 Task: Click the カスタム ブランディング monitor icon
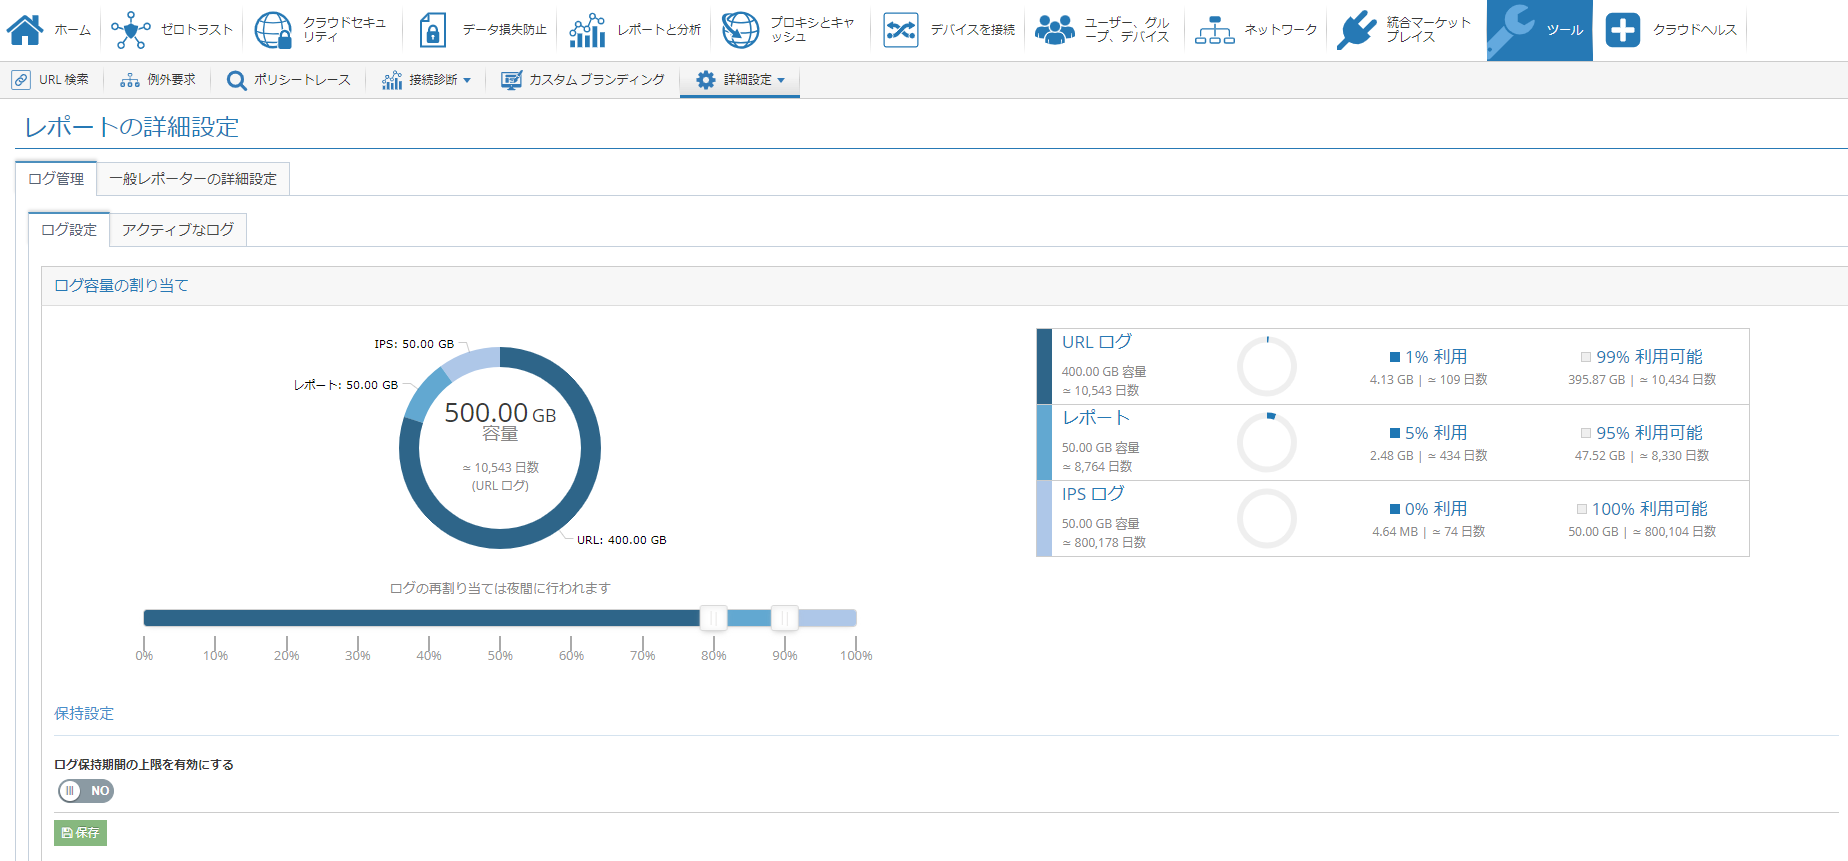[x=511, y=80]
